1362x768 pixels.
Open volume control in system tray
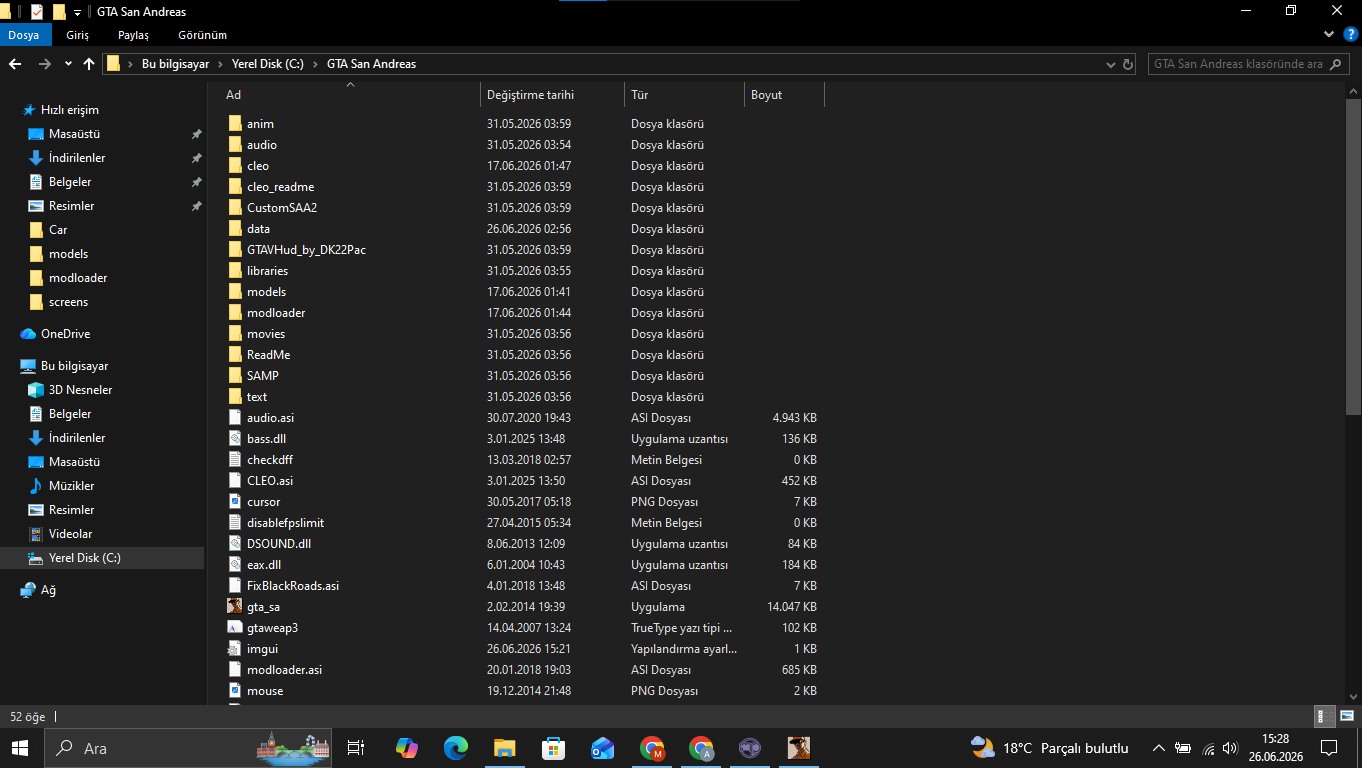(x=1230, y=748)
